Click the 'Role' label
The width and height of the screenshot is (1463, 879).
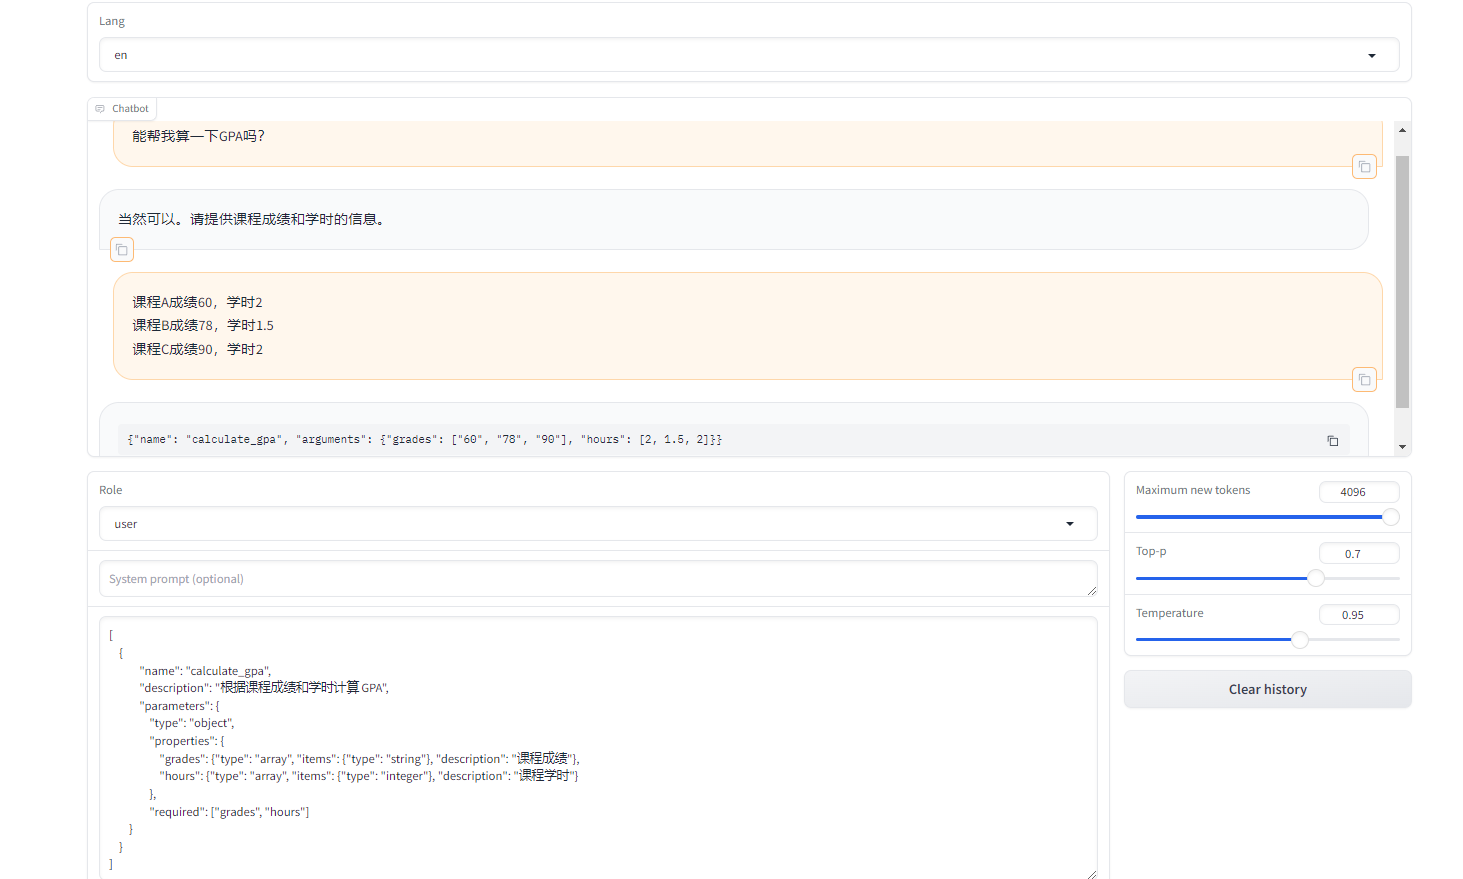click(111, 490)
